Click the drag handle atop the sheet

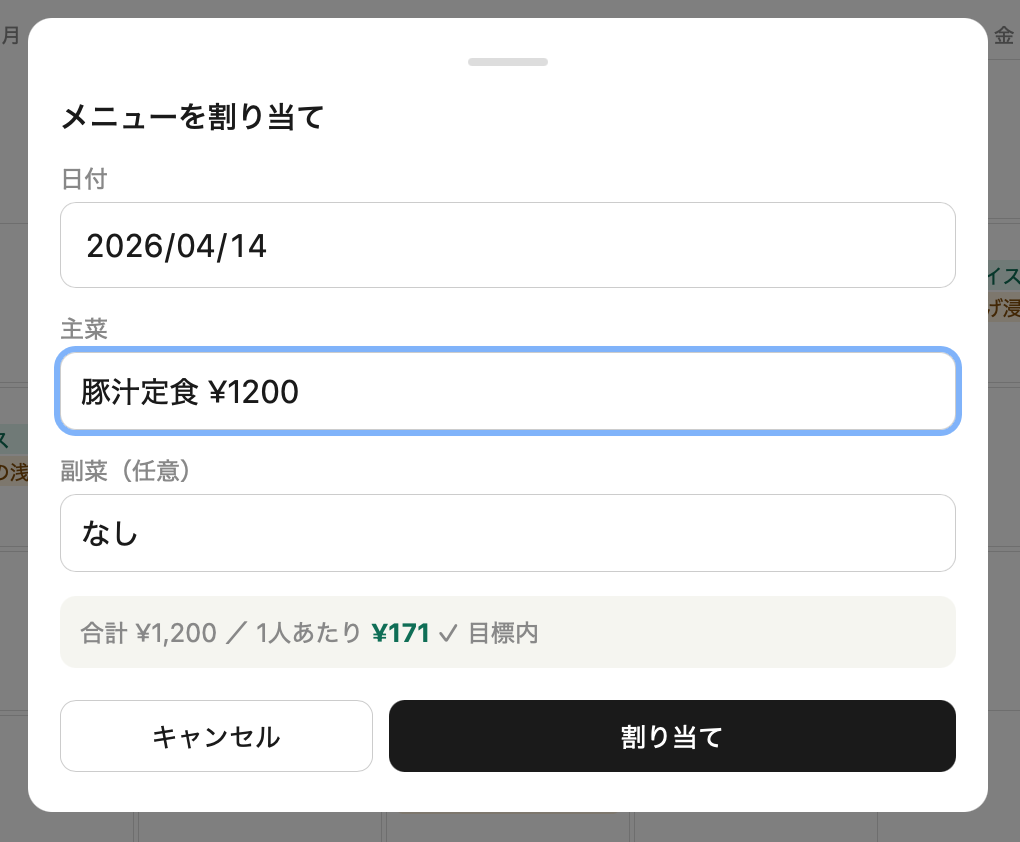tap(508, 62)
